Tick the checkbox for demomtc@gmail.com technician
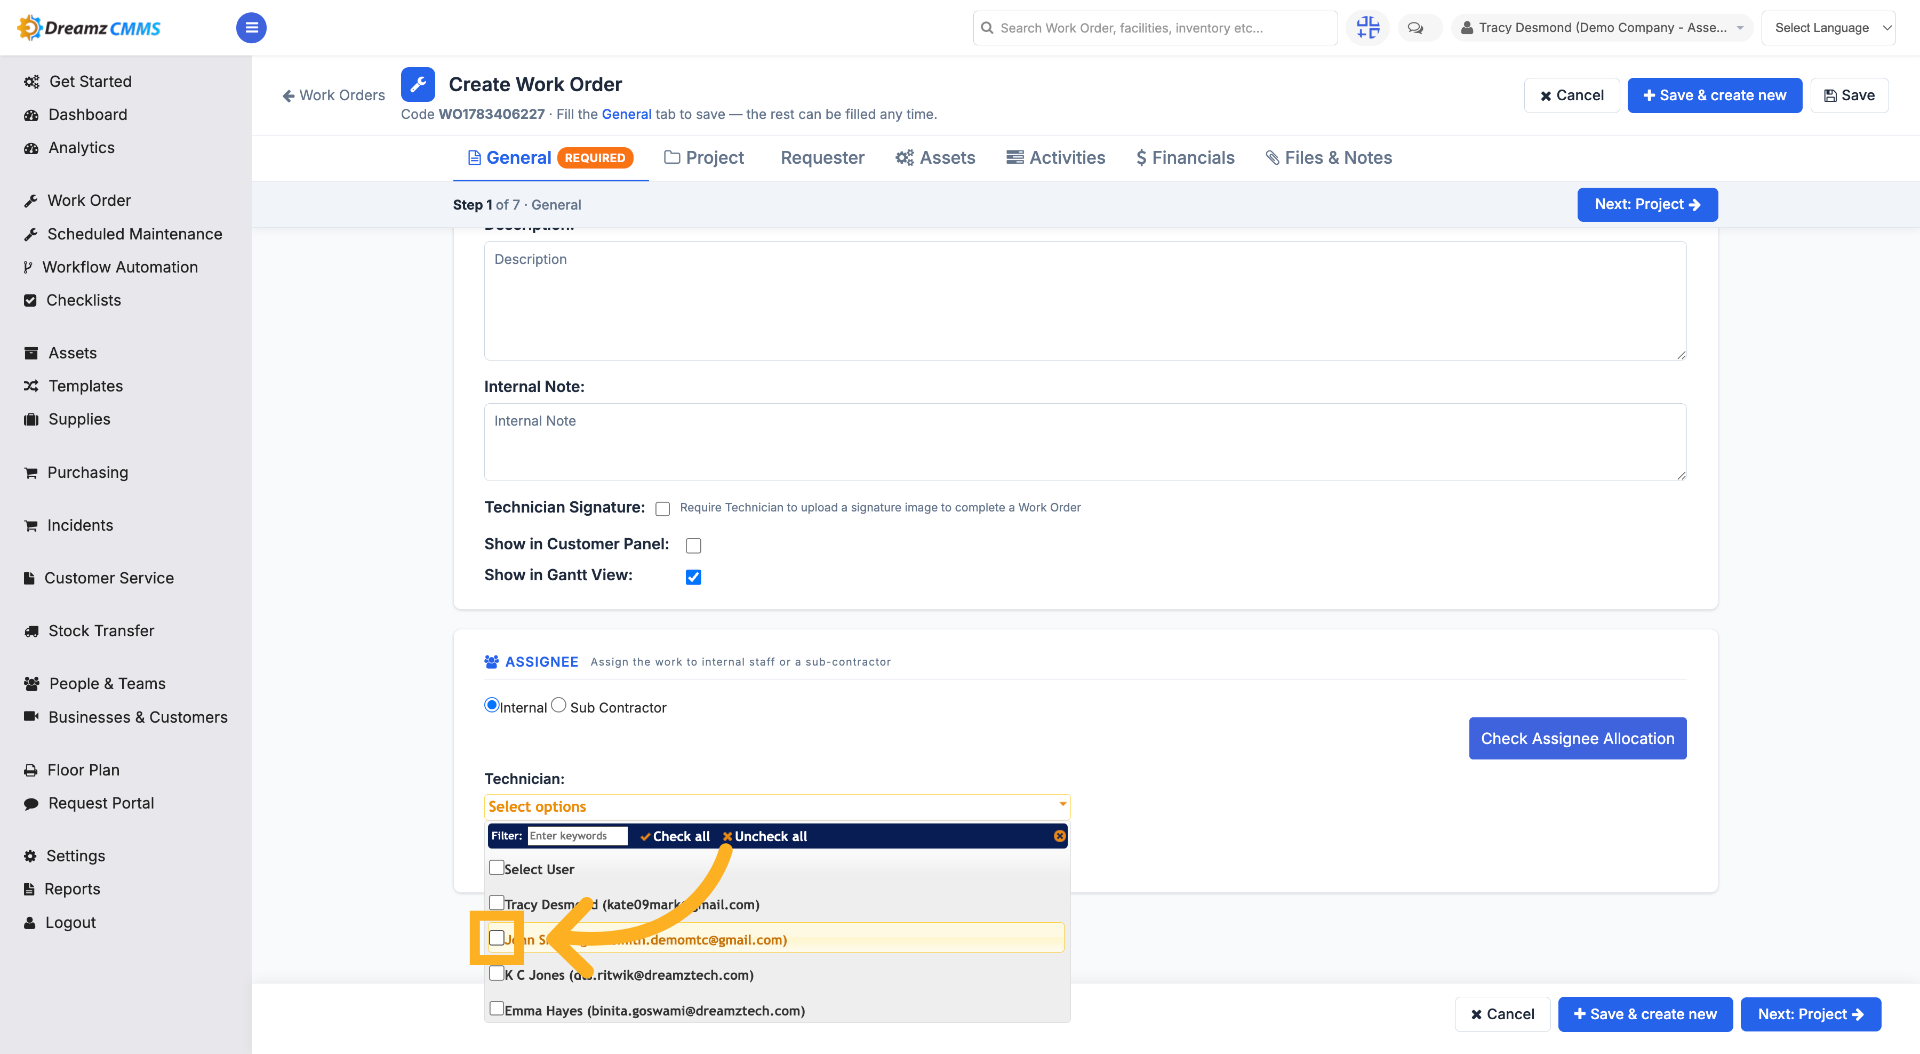This screenshot has width=1920, height=1054. tap(496, 938)
